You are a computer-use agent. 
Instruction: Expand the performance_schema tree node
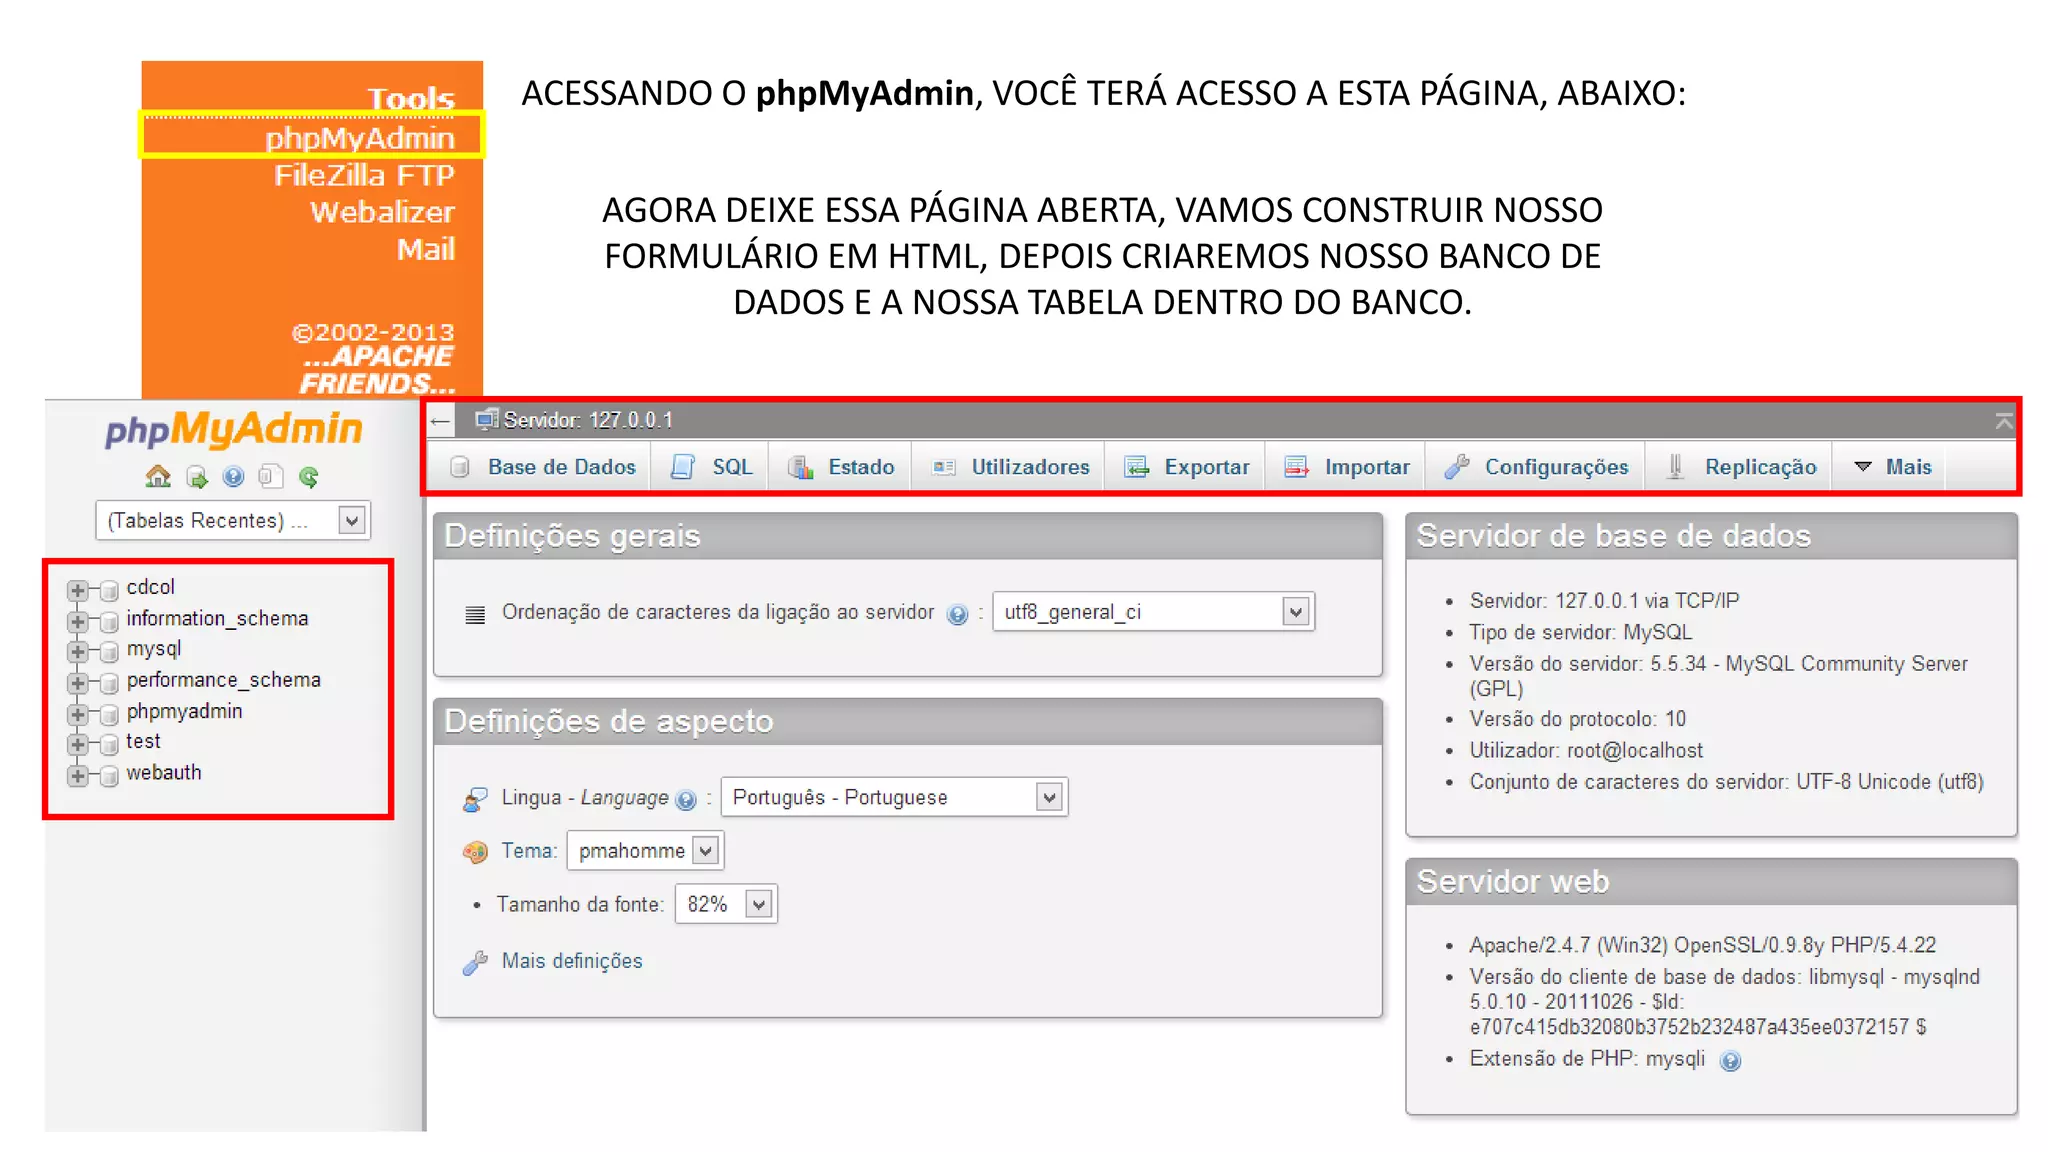point(77,683)
